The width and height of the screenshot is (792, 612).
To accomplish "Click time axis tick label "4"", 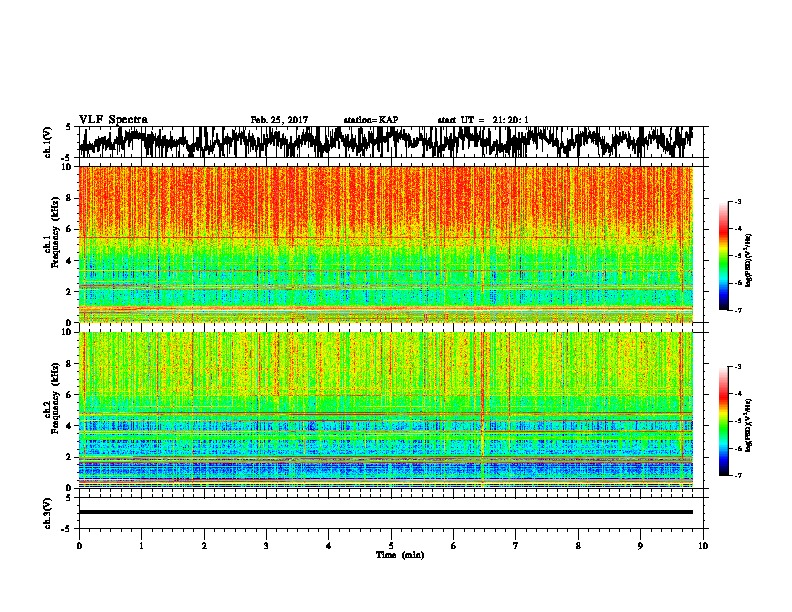I will tap(329, 546).
